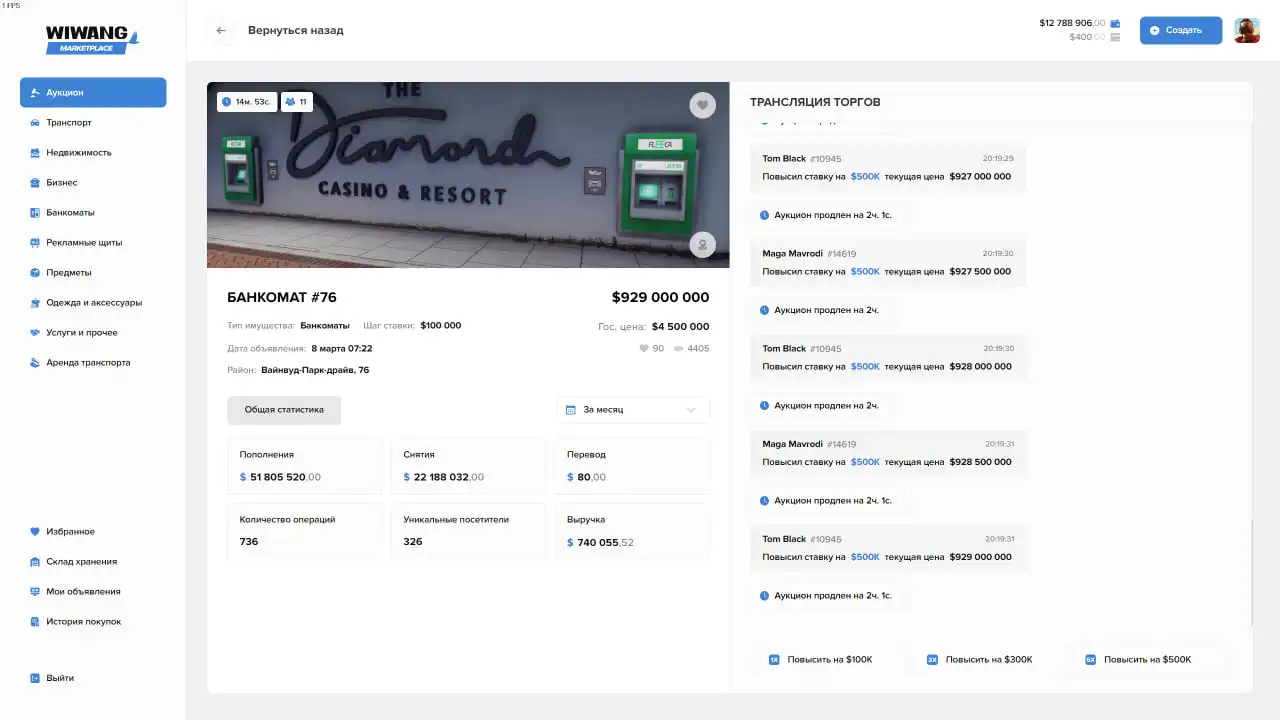This screenshot has width=1280, height=720.
Task: Click the Purchase history icon
Action: pos(35,622)
